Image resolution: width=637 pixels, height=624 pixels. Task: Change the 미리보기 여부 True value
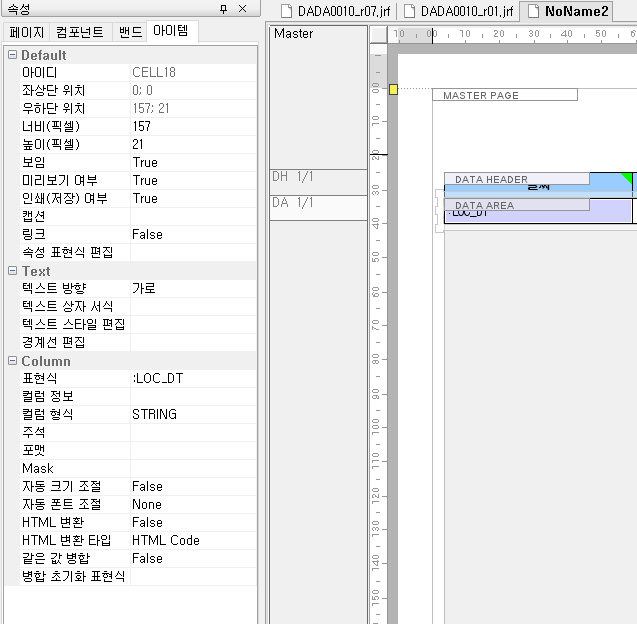pos(193,180)
